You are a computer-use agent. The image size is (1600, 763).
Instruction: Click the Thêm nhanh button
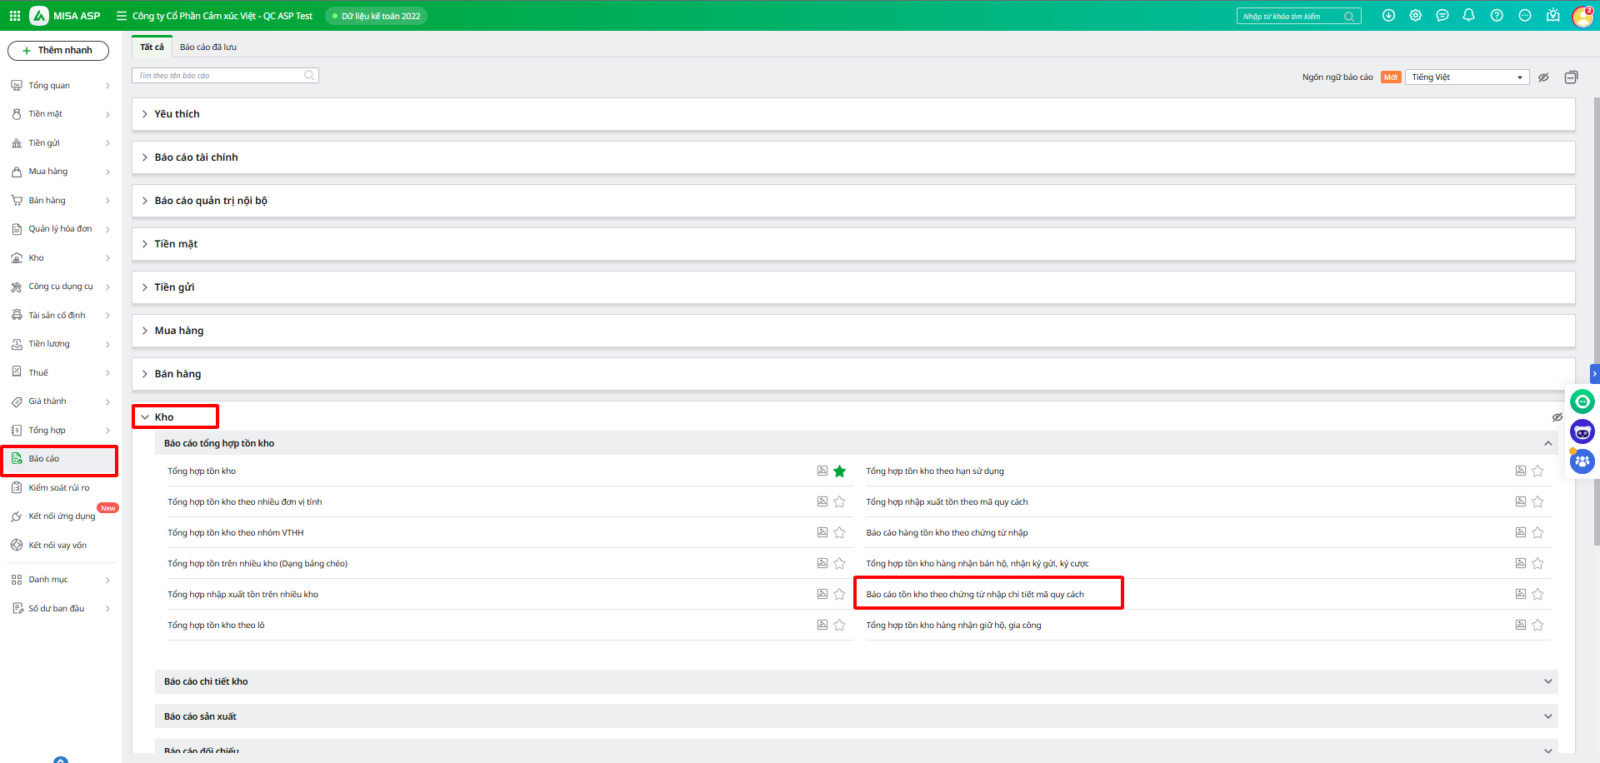(x=58, y=50)
